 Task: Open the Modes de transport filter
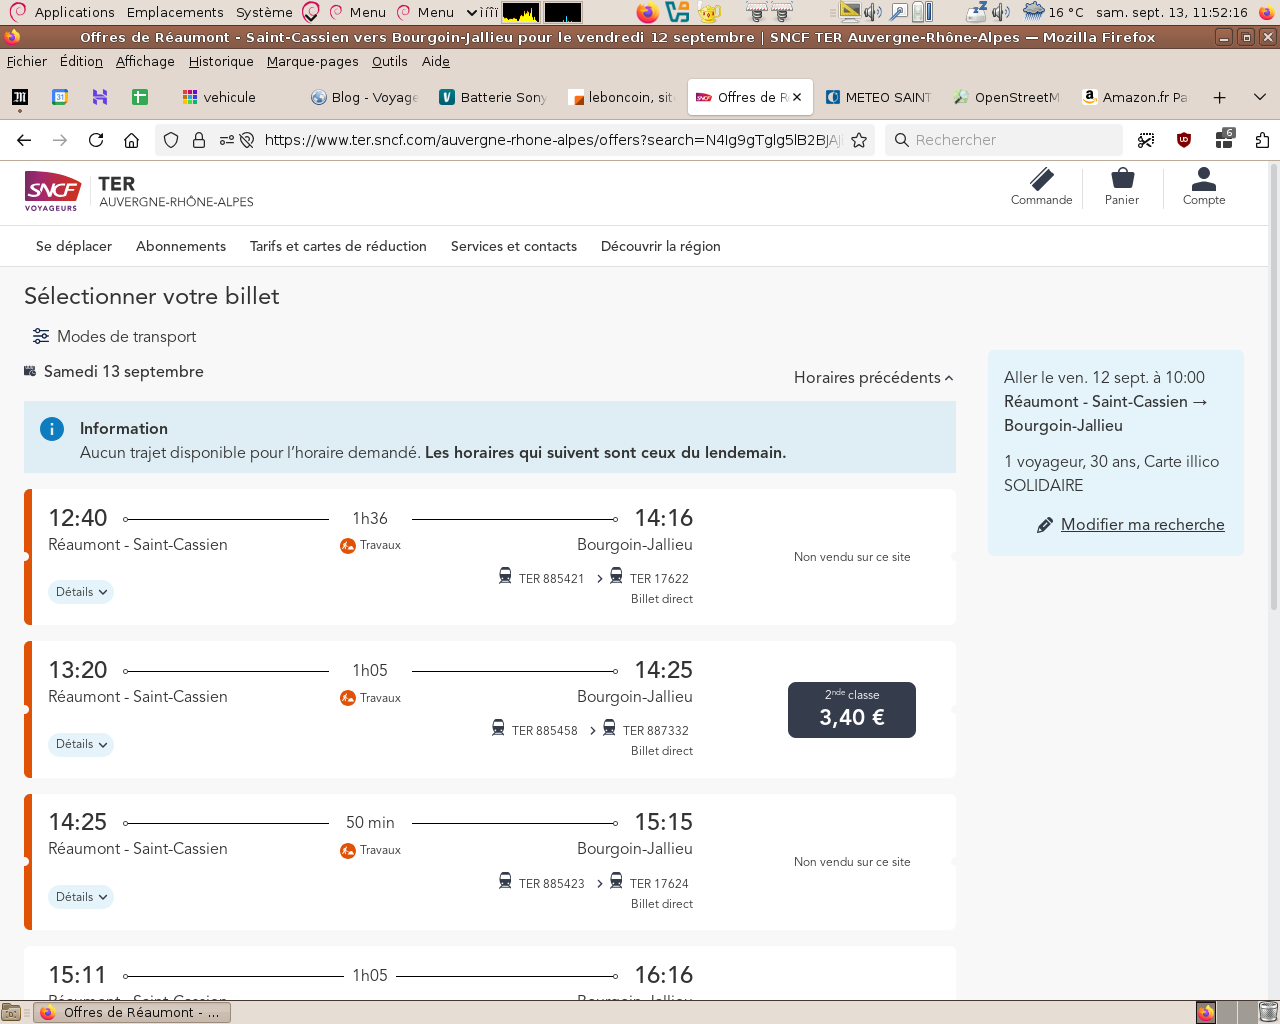point(114,336)
